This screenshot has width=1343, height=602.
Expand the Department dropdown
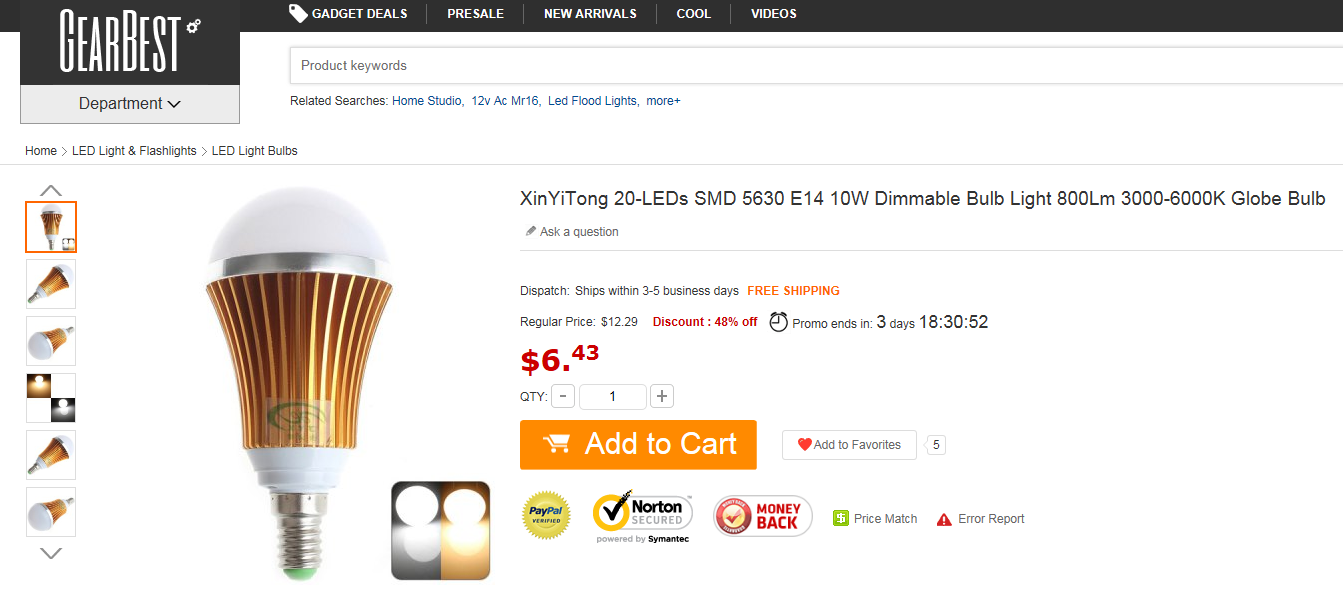click(x=130, y=104)
